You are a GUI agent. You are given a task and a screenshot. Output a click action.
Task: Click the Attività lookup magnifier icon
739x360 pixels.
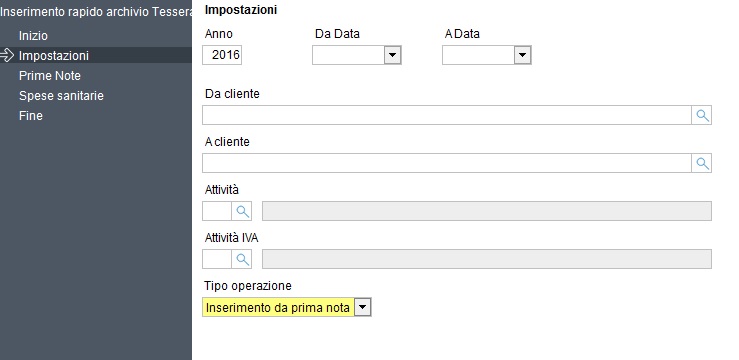pos(242,211)
